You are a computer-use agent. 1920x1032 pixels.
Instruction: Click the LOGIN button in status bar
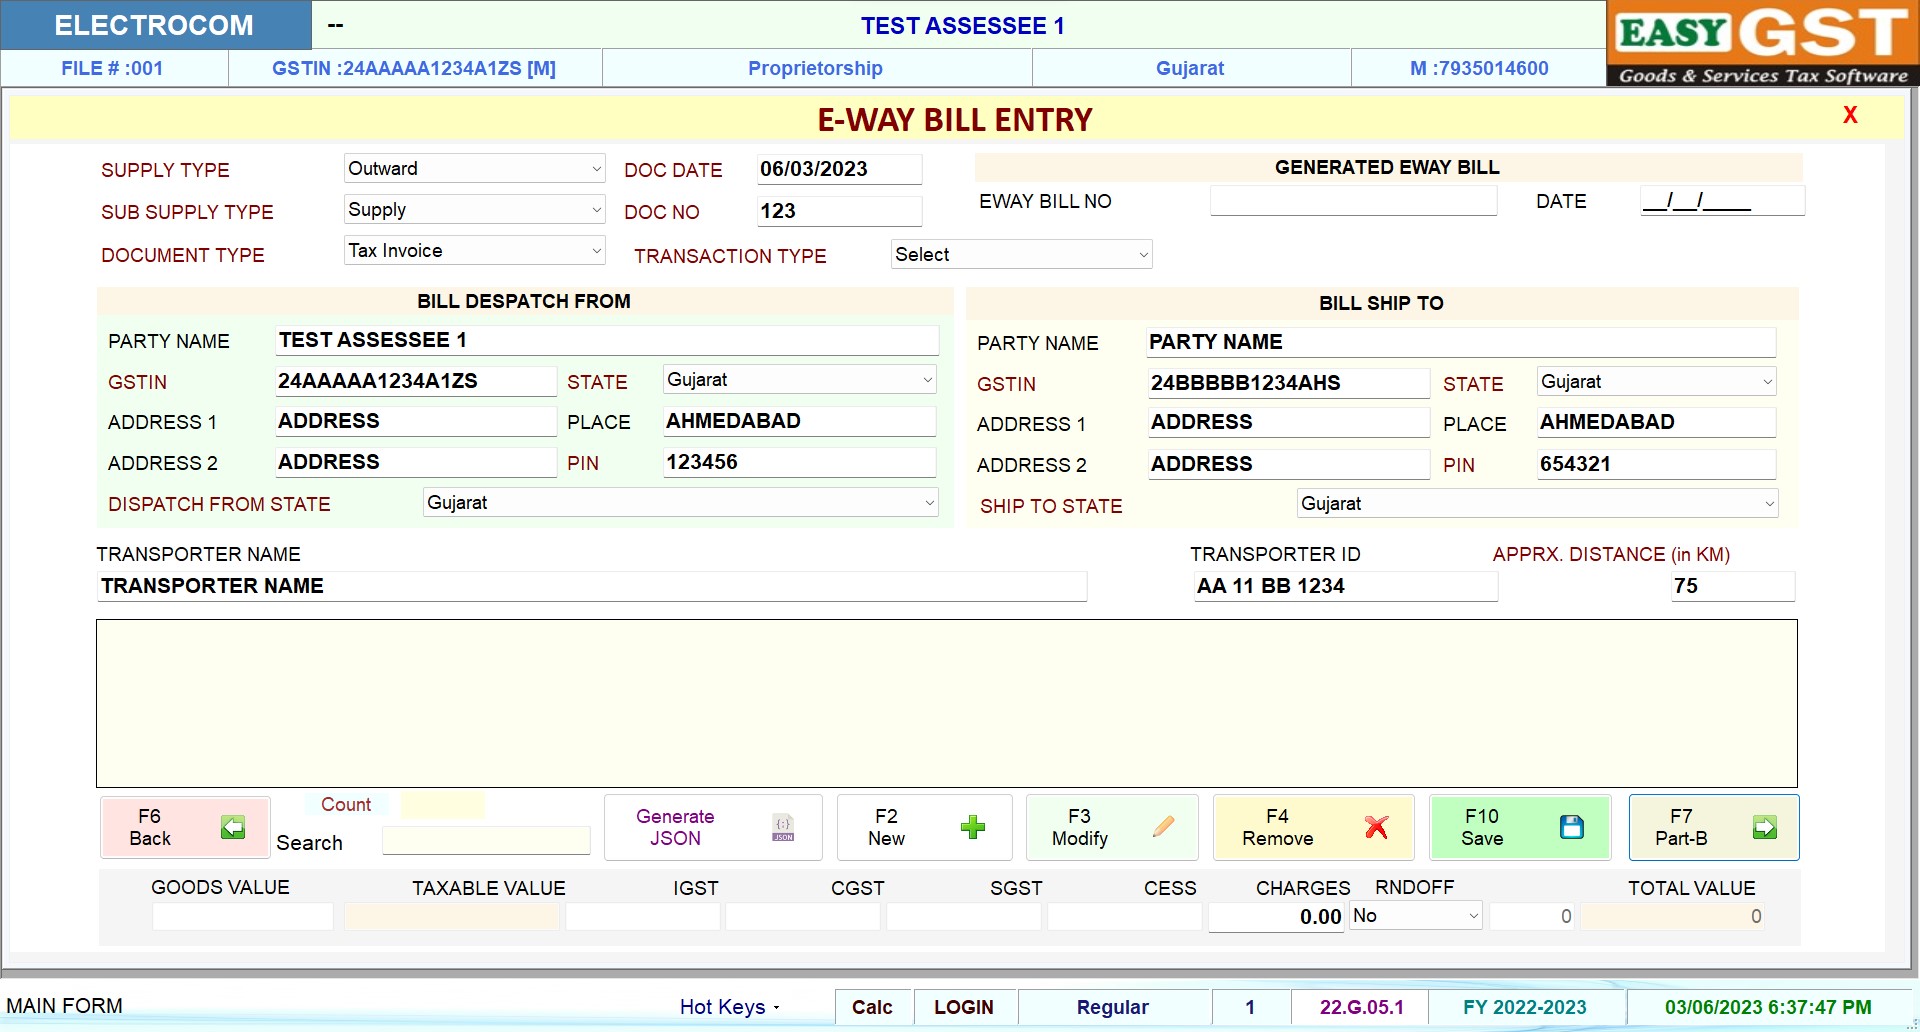(963, 1007)
